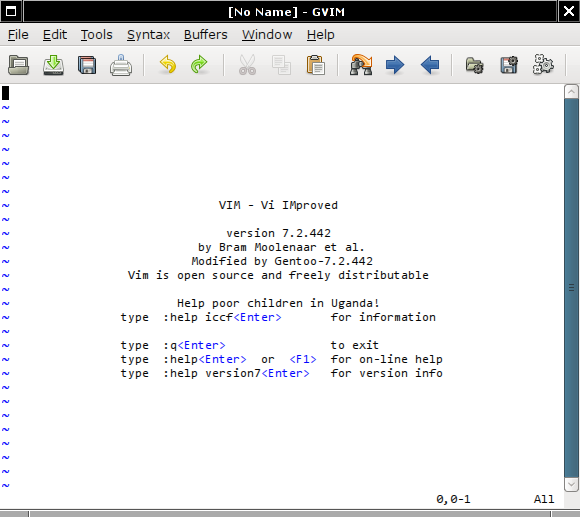580x517 pixels.
Task: Save all files using the floppy disk icon
Action: (87, 65)
